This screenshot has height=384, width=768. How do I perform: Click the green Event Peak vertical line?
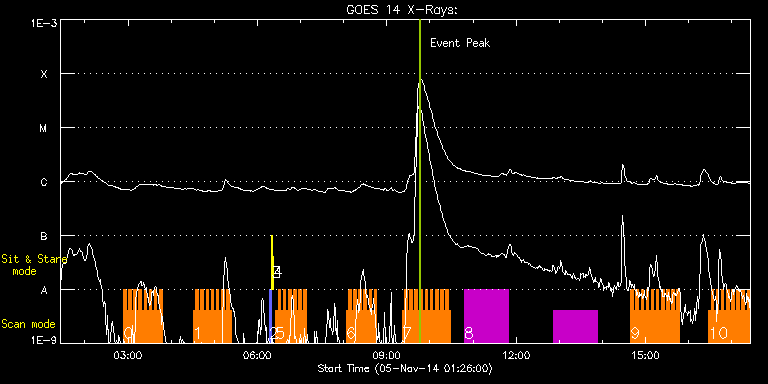point(420,181)
